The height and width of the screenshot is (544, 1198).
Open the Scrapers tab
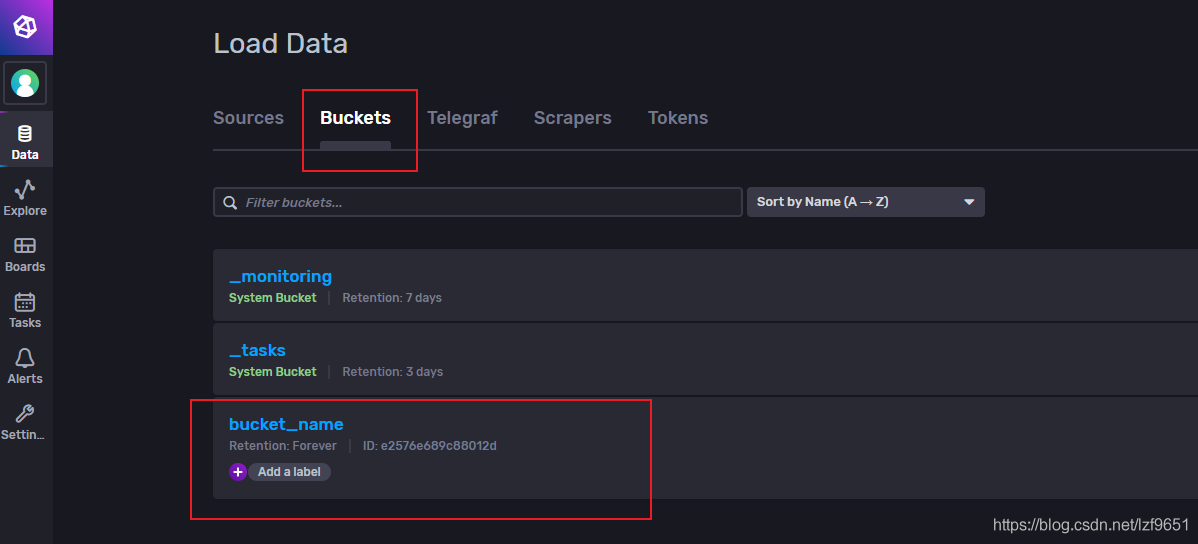[572, 118]
